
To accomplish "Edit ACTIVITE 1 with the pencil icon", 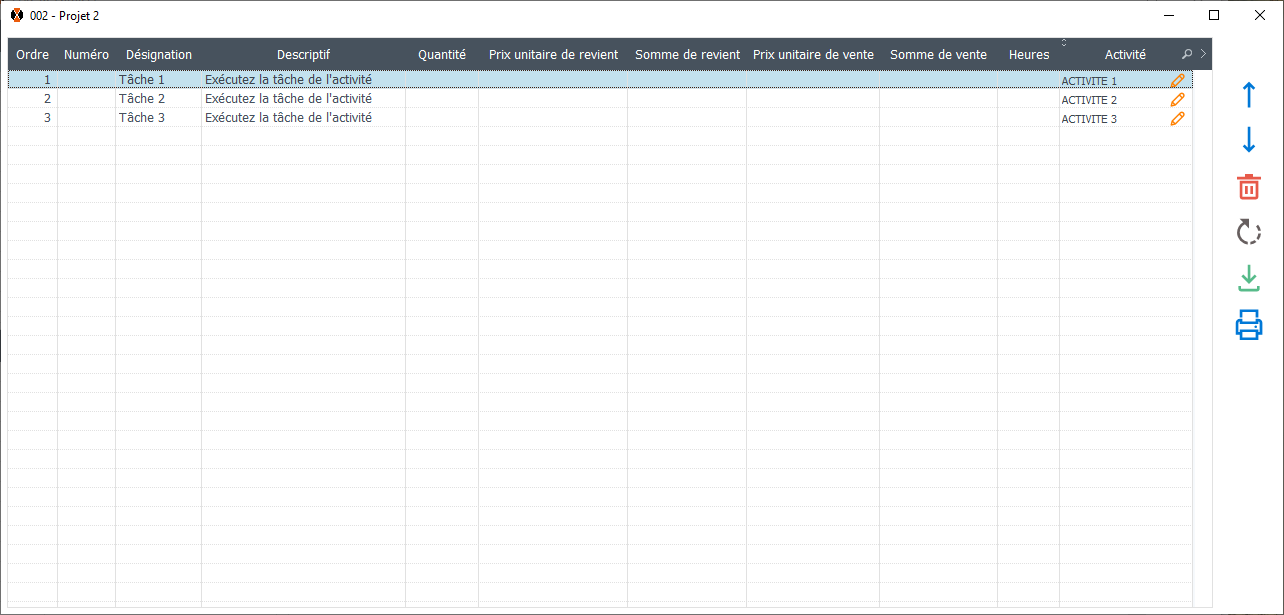I will coord(1177,81).
